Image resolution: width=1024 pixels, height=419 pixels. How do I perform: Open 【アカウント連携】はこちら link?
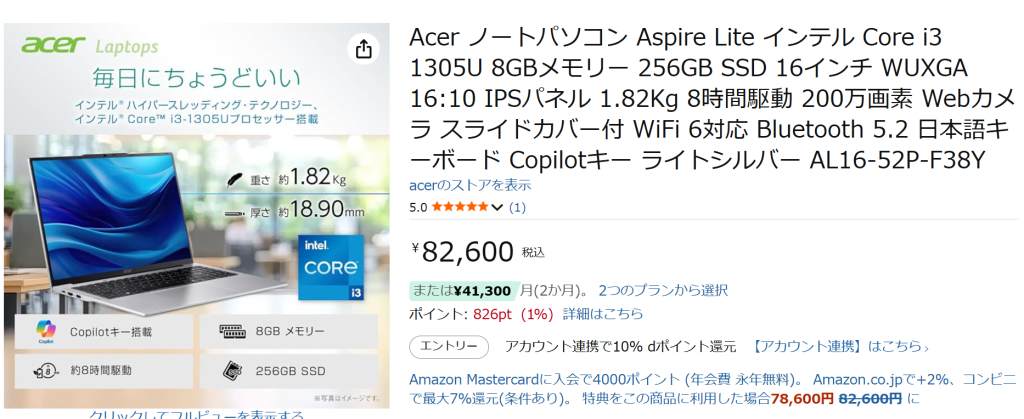pos(840,347)
